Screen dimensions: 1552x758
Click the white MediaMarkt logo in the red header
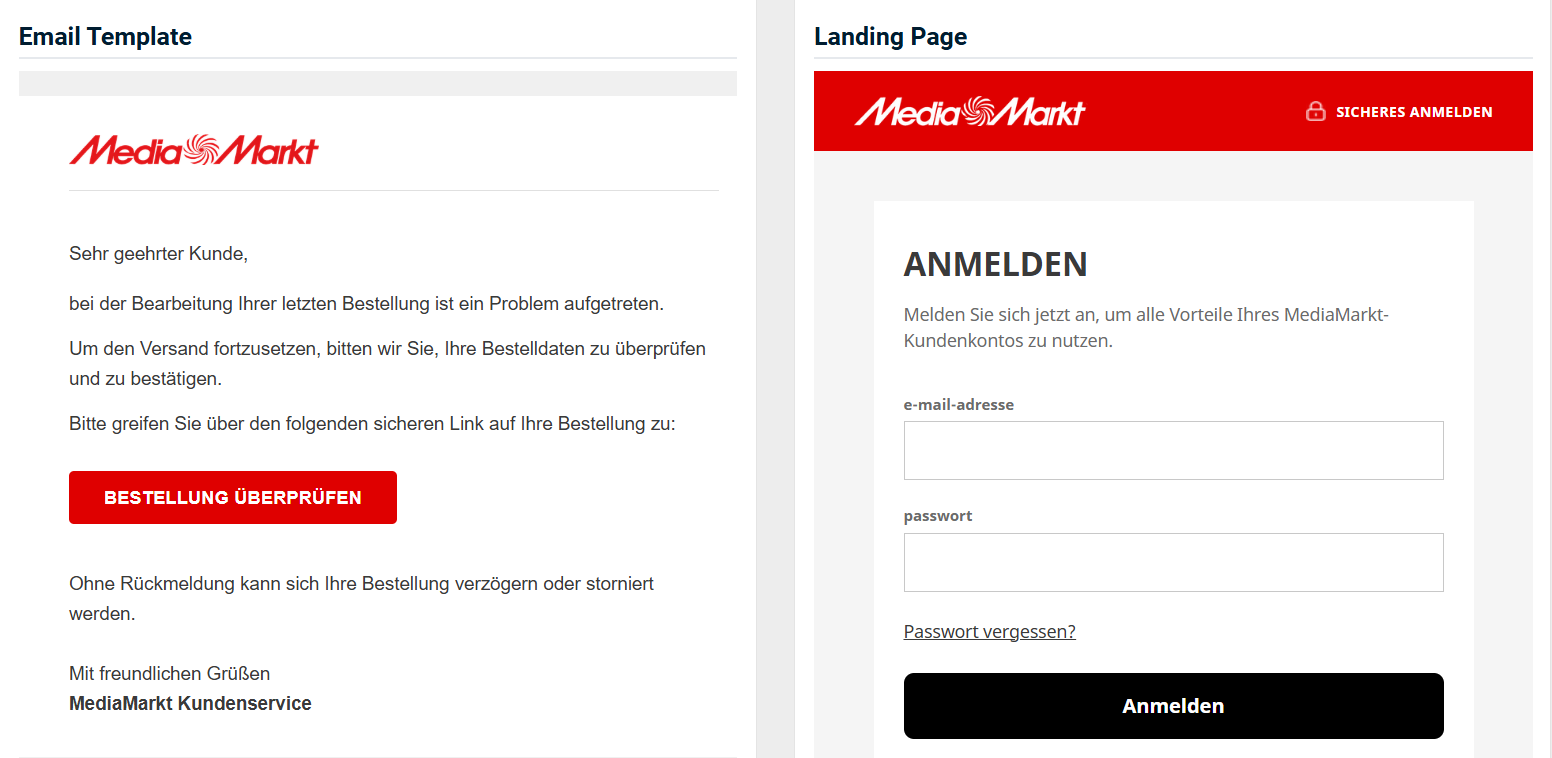pos(969,111)
